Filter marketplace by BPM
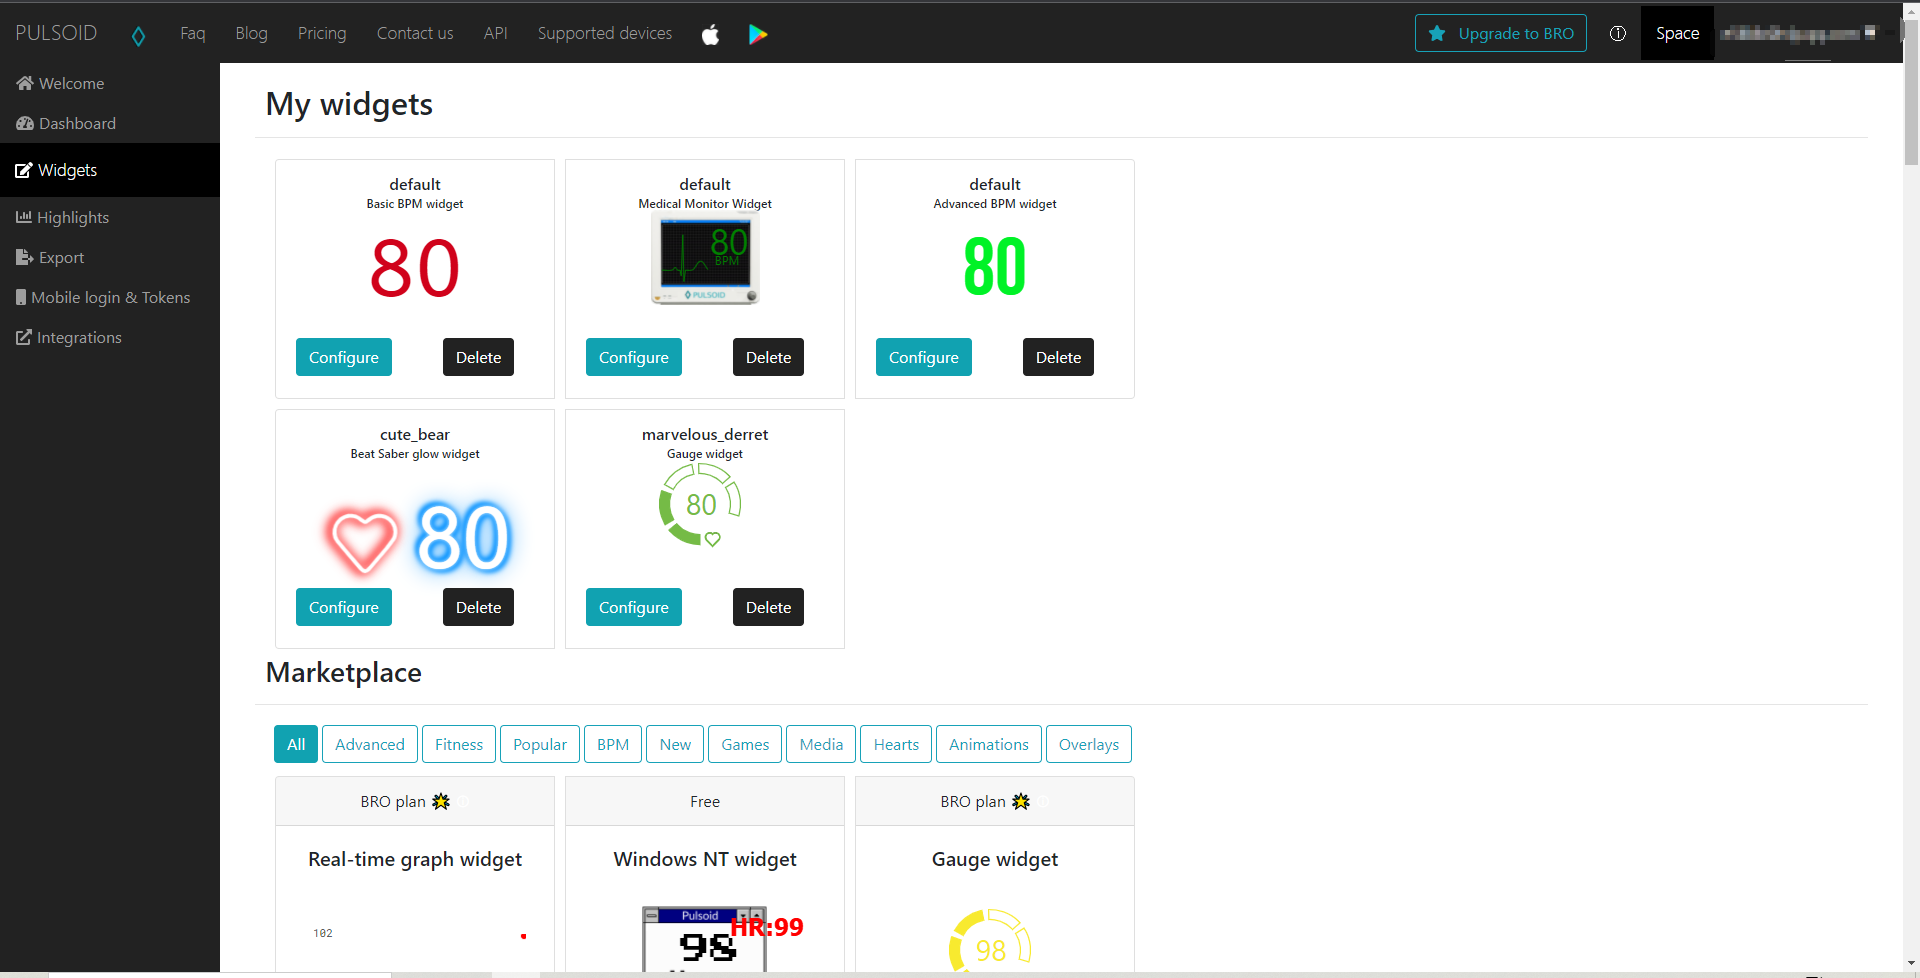The width and height of the screenshot is (1920, 978). click(613, 744)
